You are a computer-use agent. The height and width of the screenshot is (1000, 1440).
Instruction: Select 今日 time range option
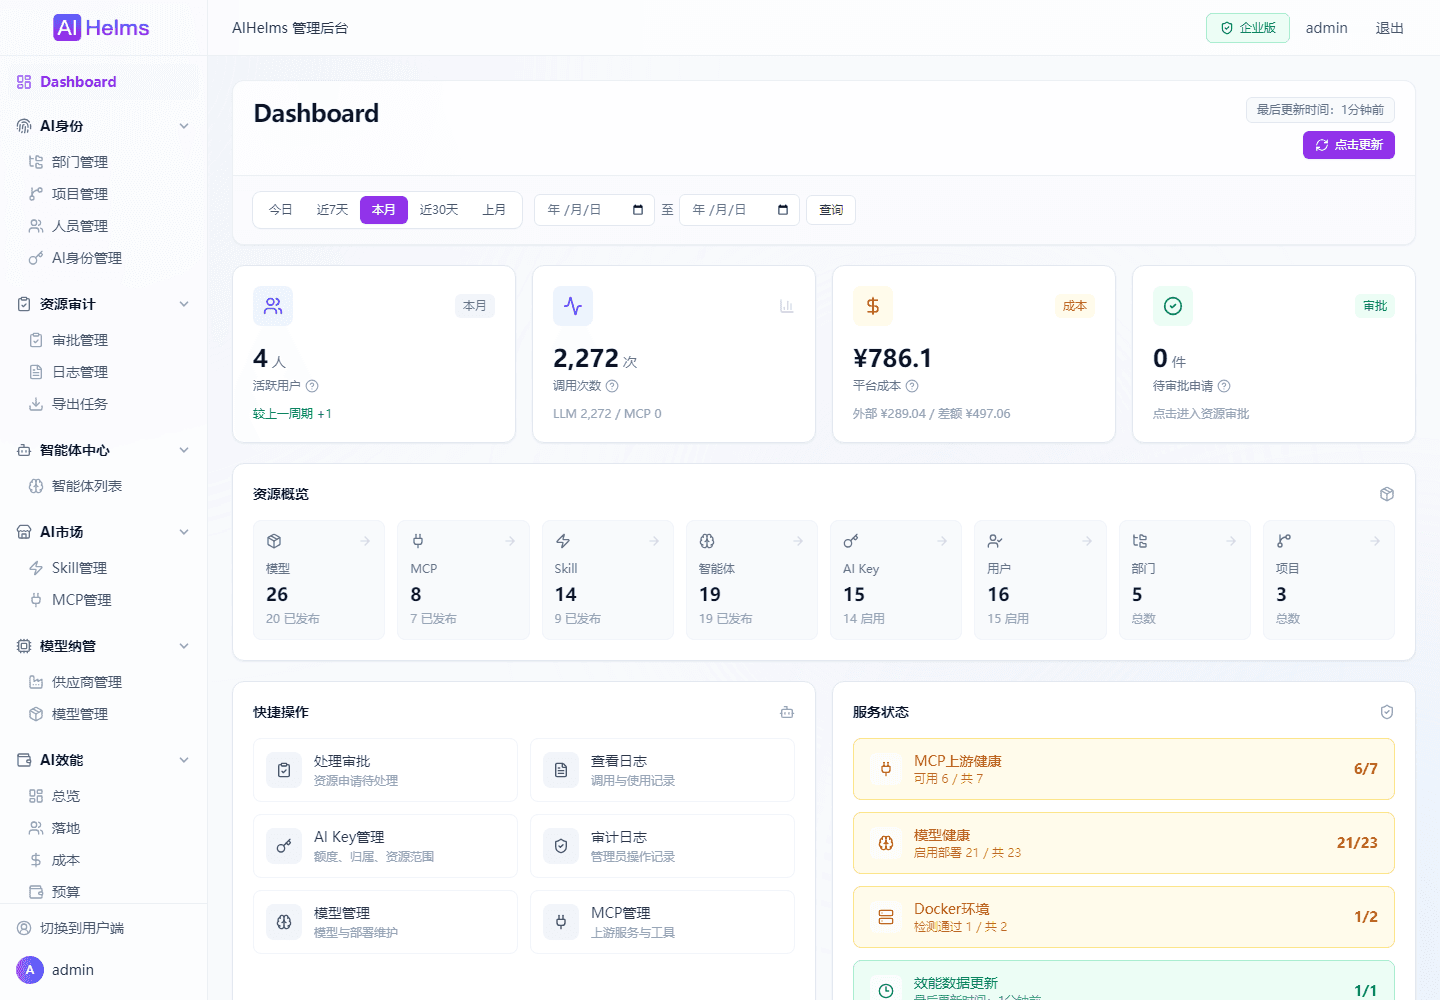click(x=281, y=210)
